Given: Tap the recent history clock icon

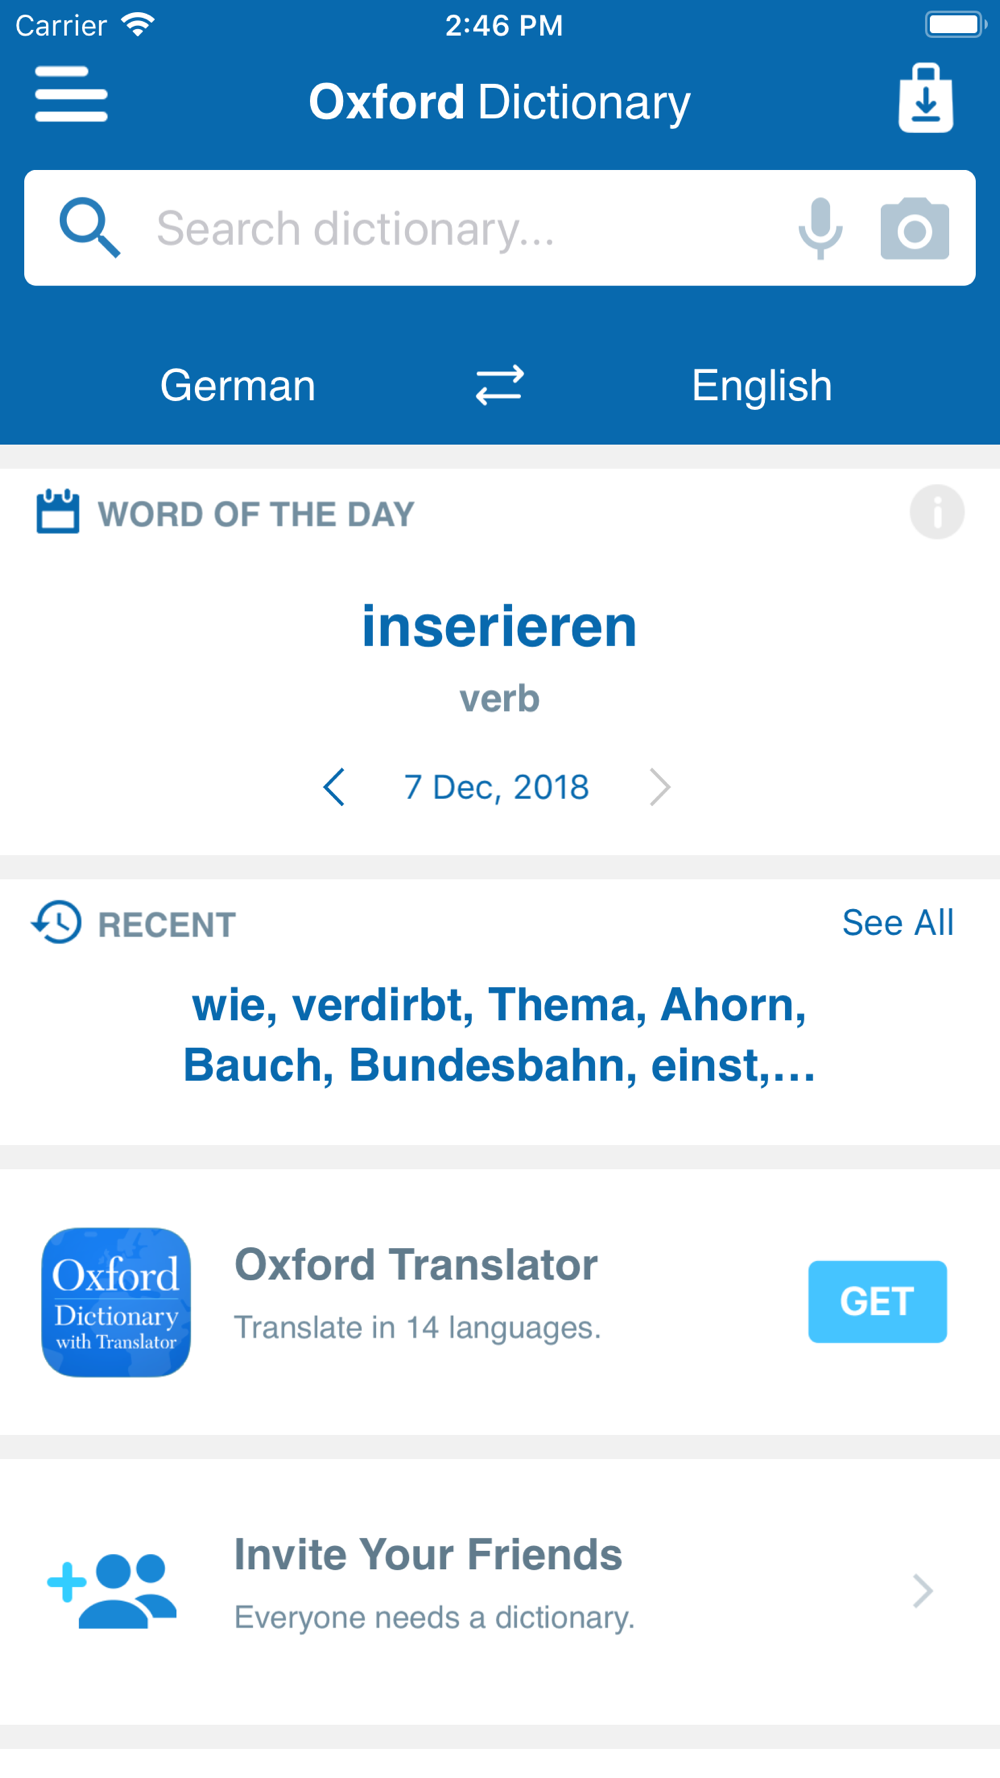Looking at the screenshot, I should [x=56, y=922].
